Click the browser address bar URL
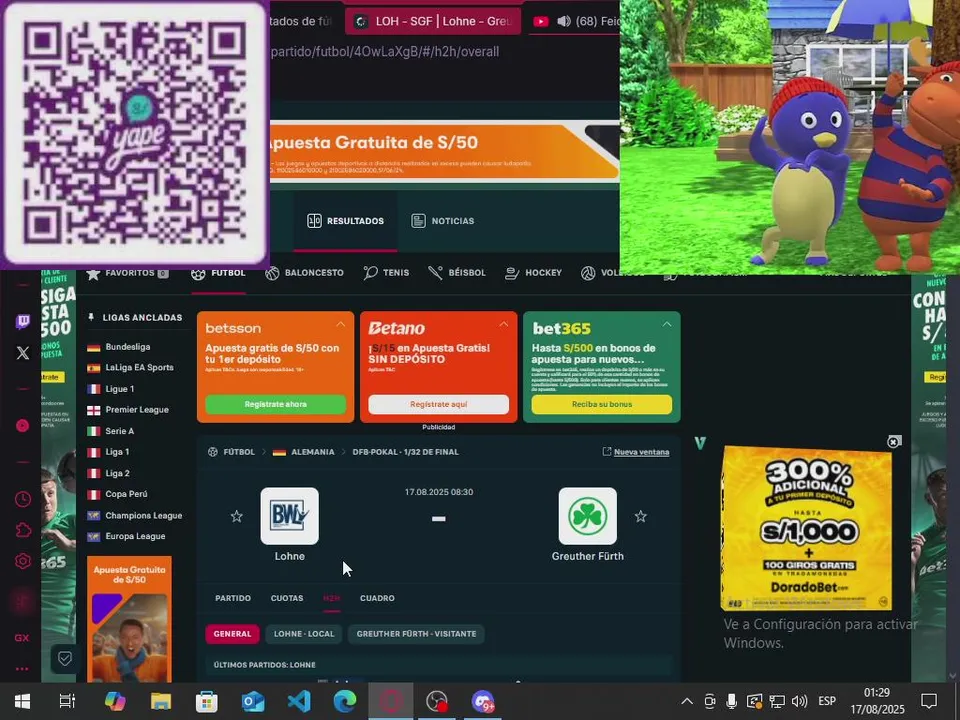Screen dimensions: 960x720 [x=384, y=52]
